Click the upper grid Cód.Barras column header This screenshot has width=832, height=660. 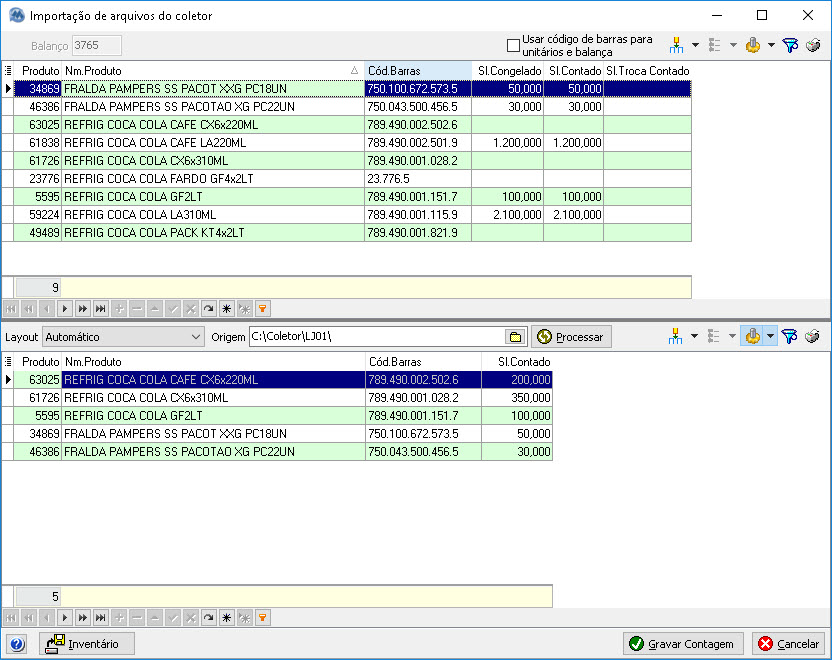coord(418,71)
